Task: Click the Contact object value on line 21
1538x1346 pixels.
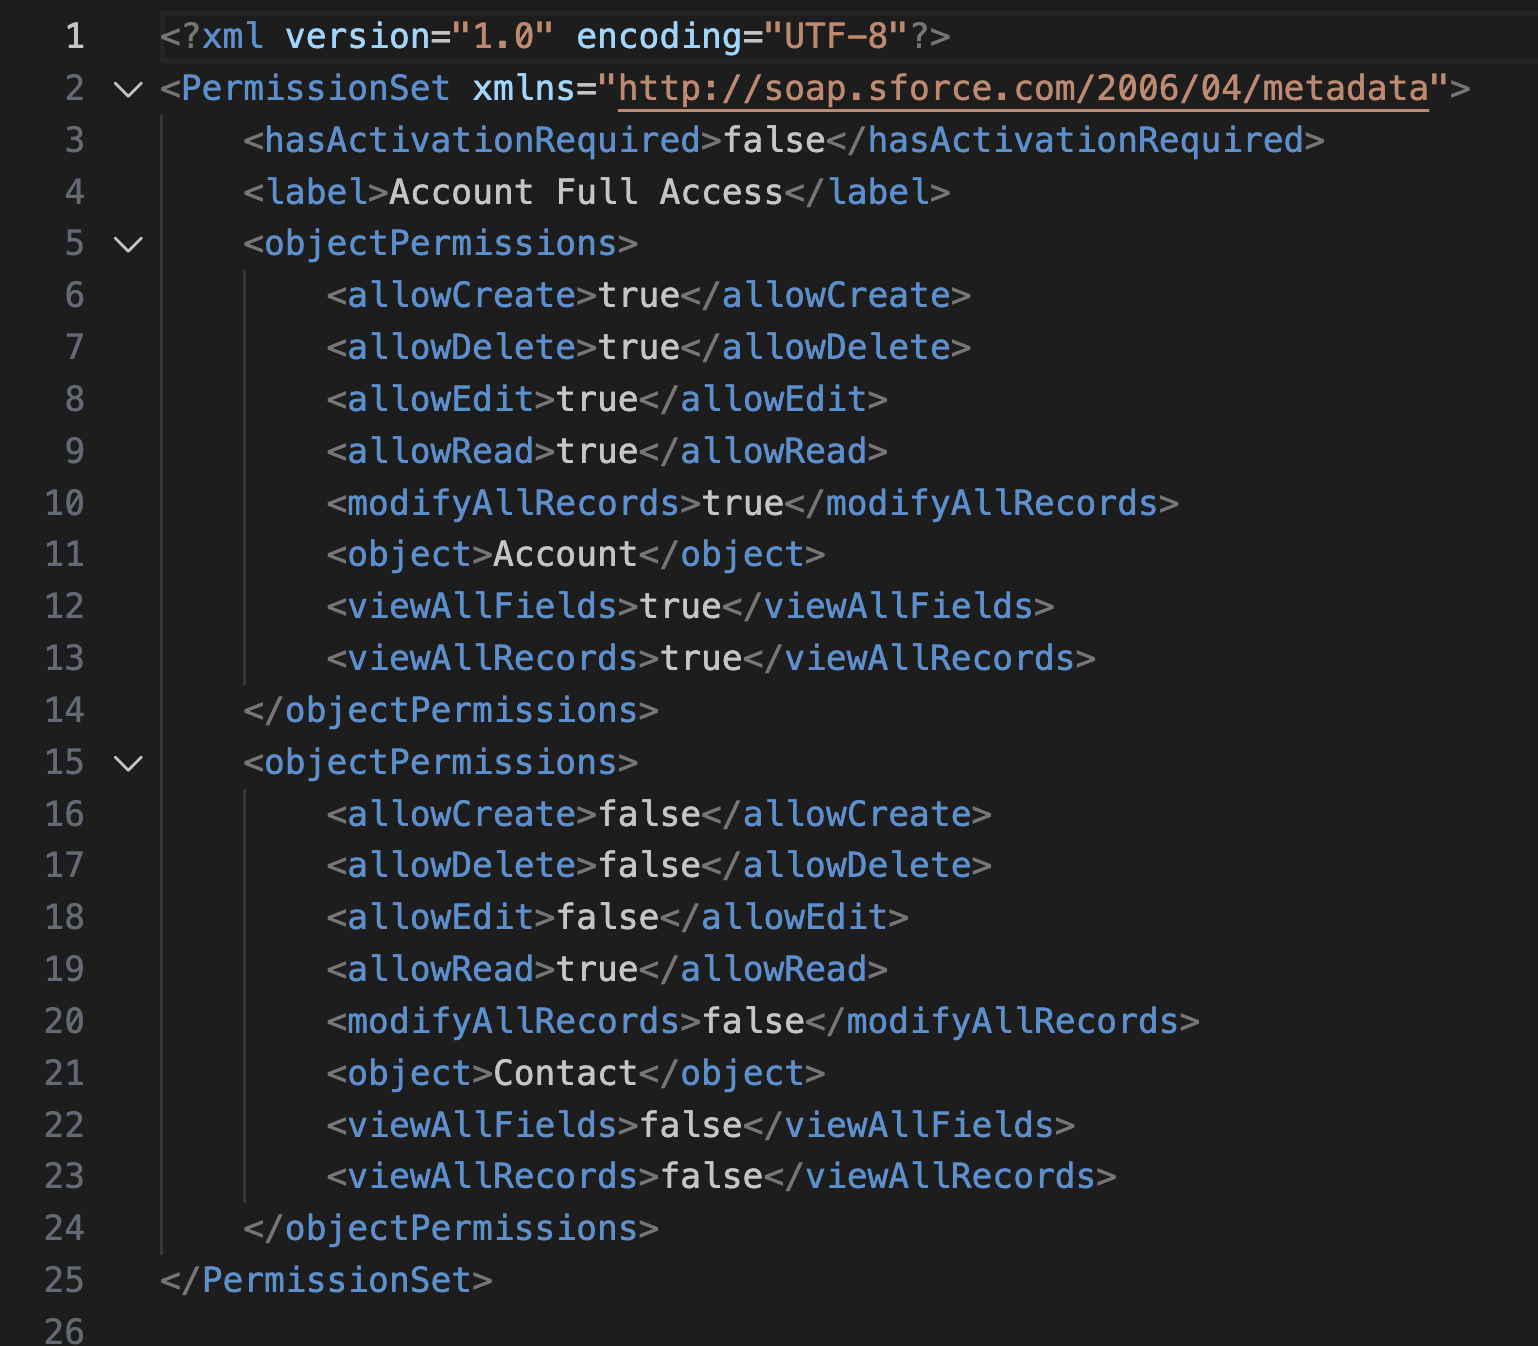Action: click(565, 1073)
